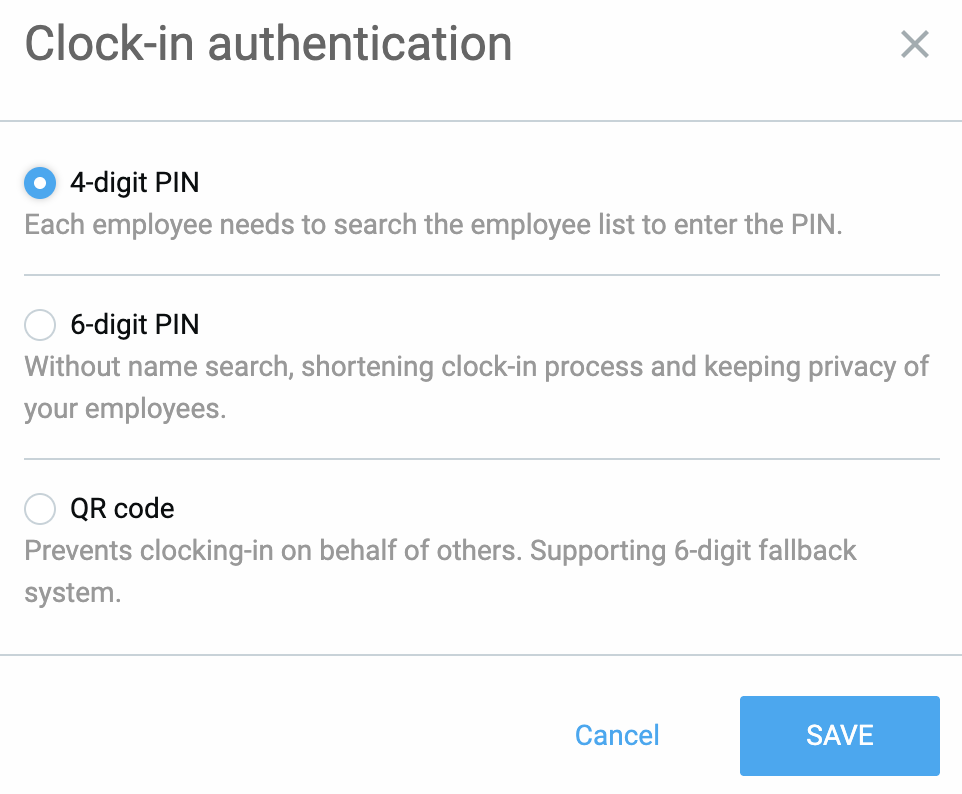Screen dimensions: 962x794
Task: Click the 4-digit PIN label text
Action: pos(134,183)
